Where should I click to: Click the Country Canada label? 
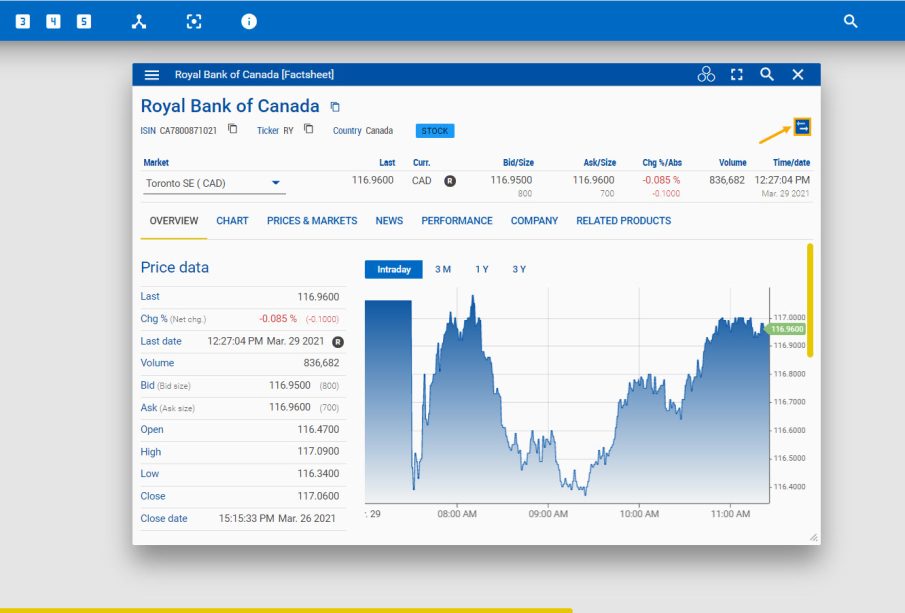coord(362,130)
